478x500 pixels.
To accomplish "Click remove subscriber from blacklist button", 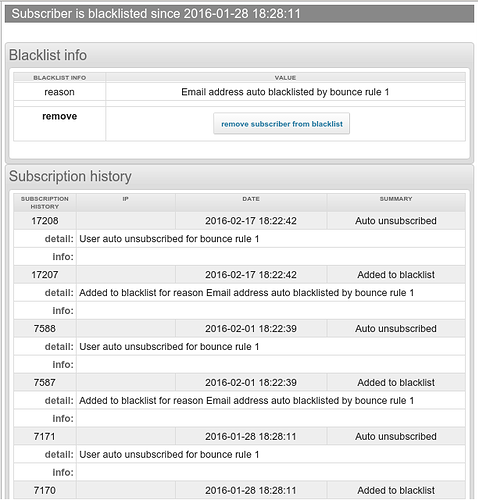I will coord(282,124).
